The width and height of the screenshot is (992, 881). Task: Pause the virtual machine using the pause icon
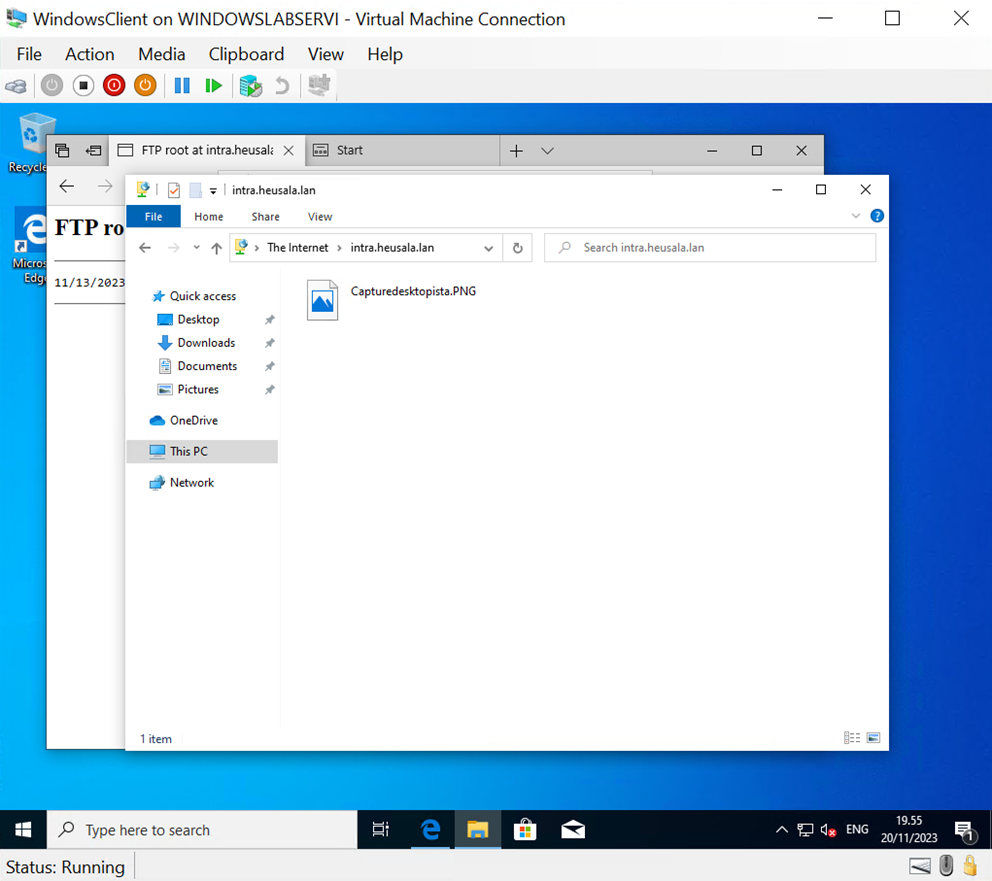point(183,85)
